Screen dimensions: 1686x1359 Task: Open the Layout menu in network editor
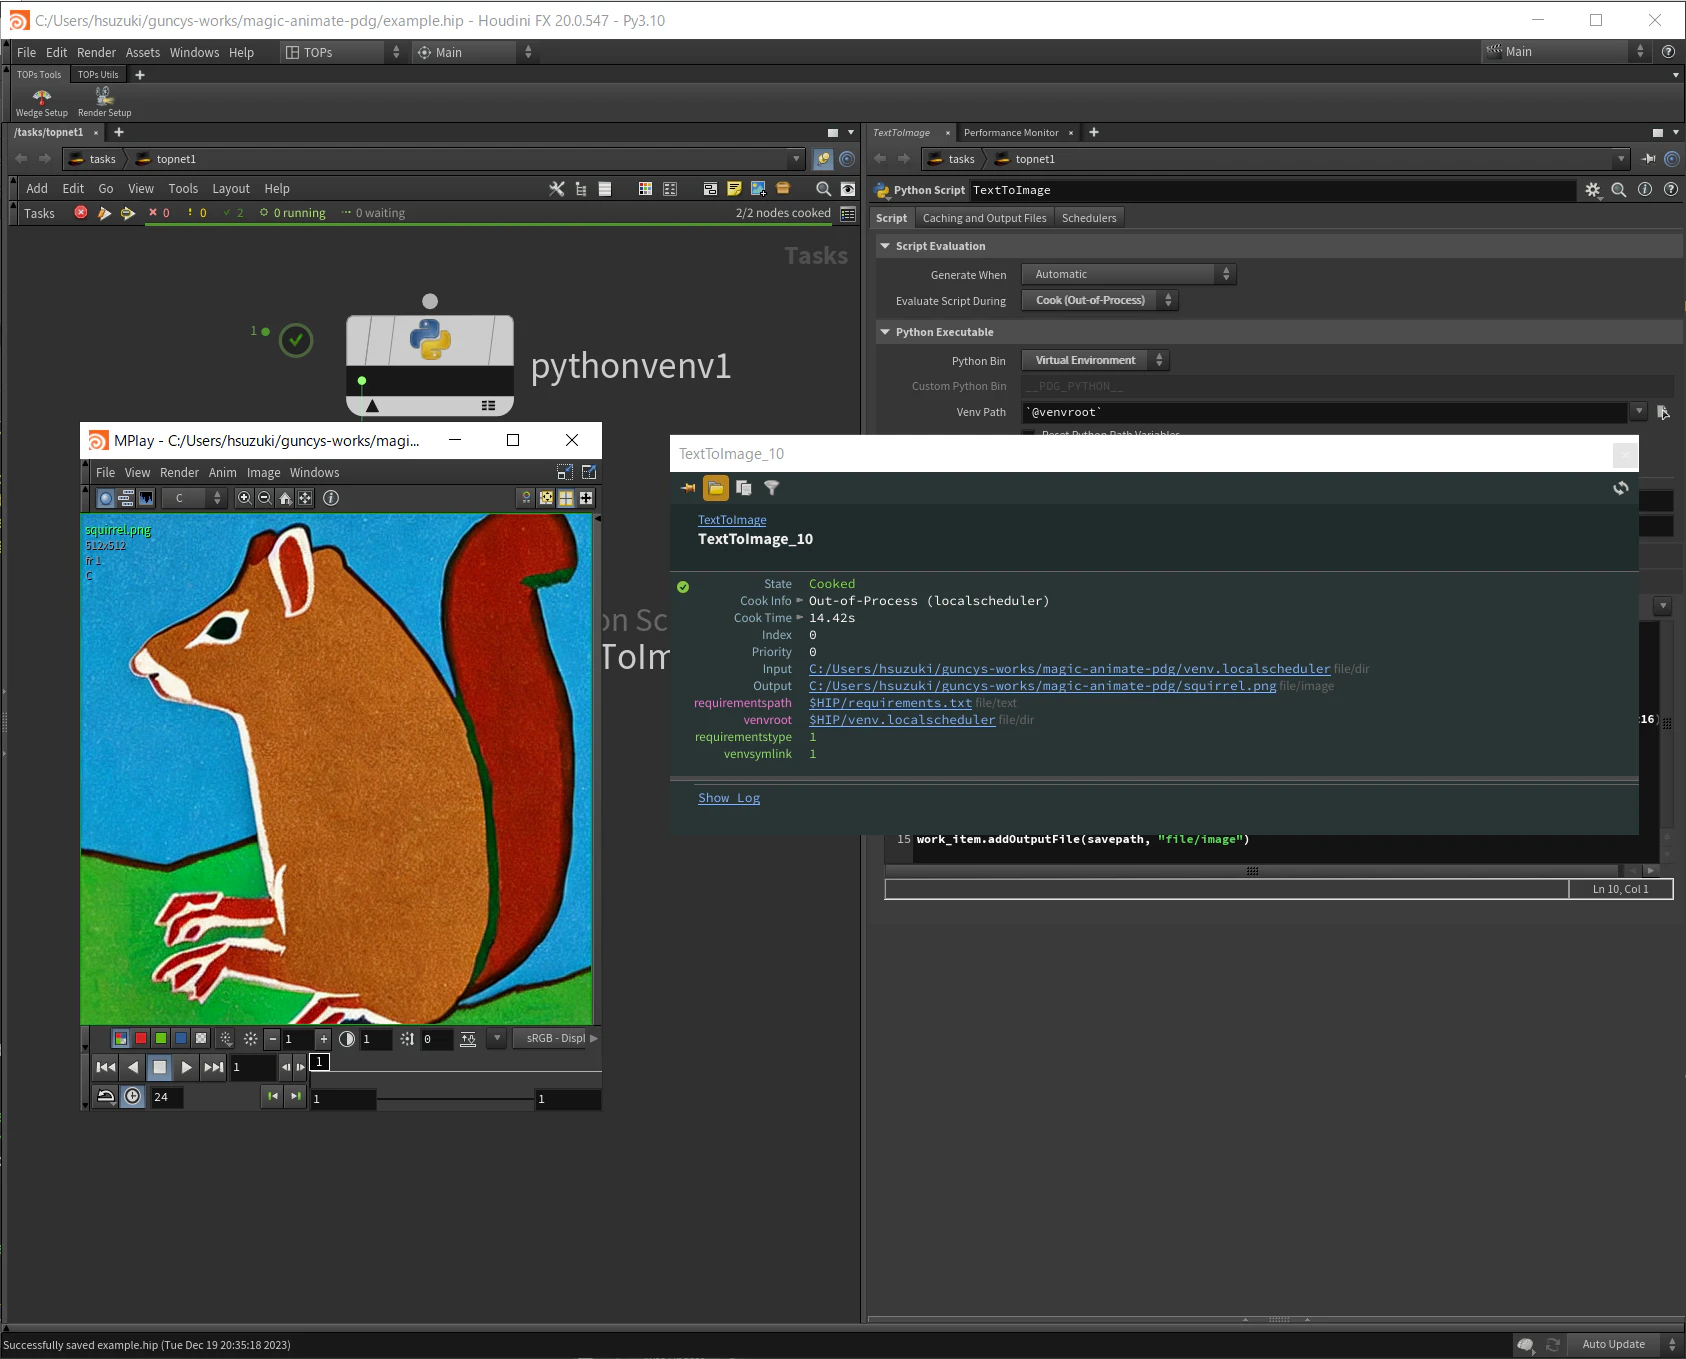tap(231, 188)
